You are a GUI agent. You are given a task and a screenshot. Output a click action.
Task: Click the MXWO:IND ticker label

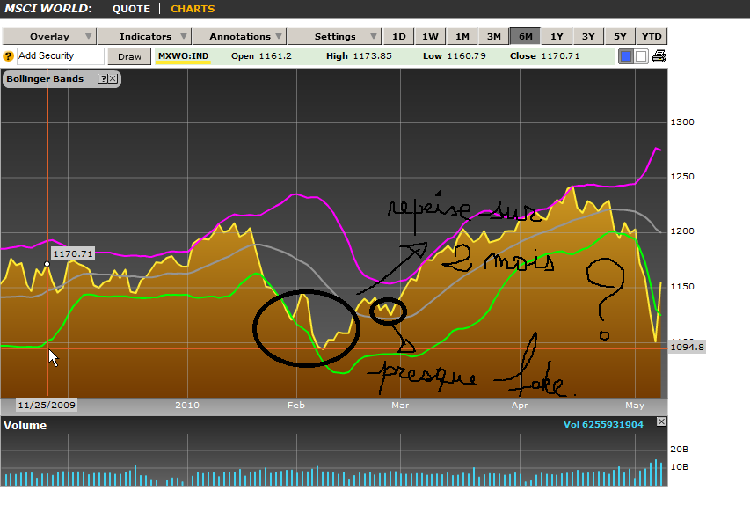[x=183, y=56]
